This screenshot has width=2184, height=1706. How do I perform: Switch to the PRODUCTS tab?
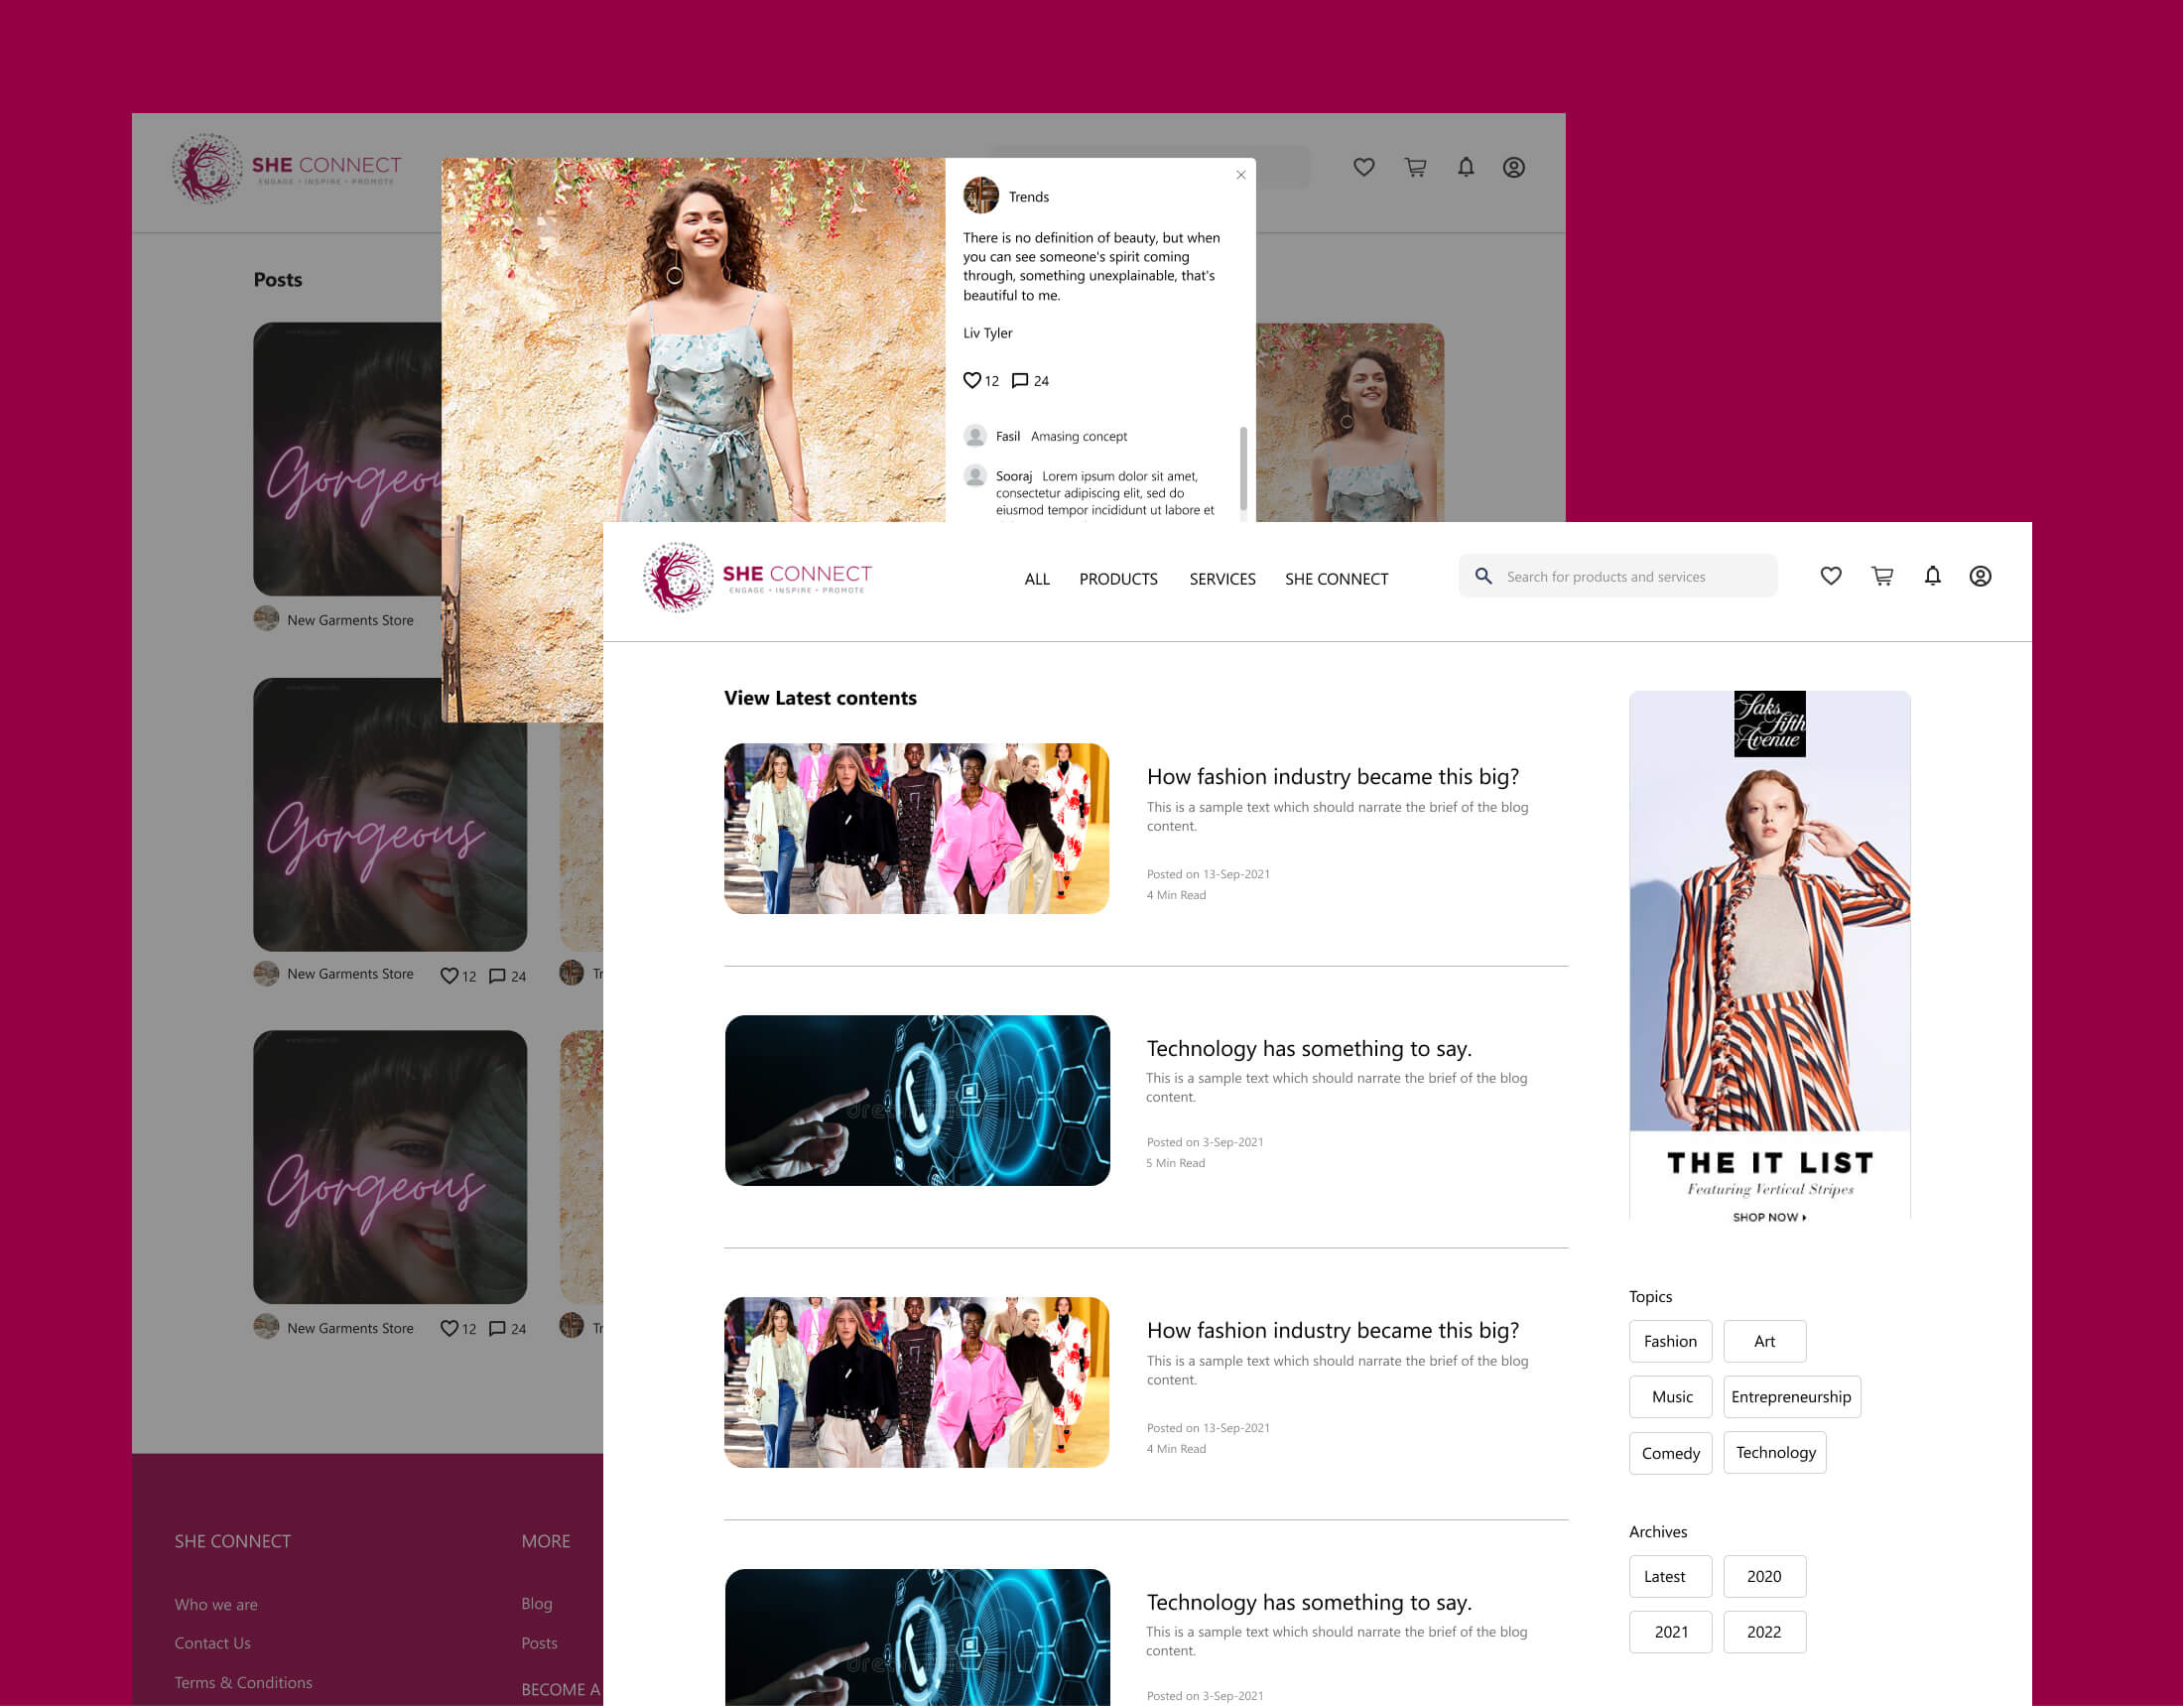coord(1118,579)
